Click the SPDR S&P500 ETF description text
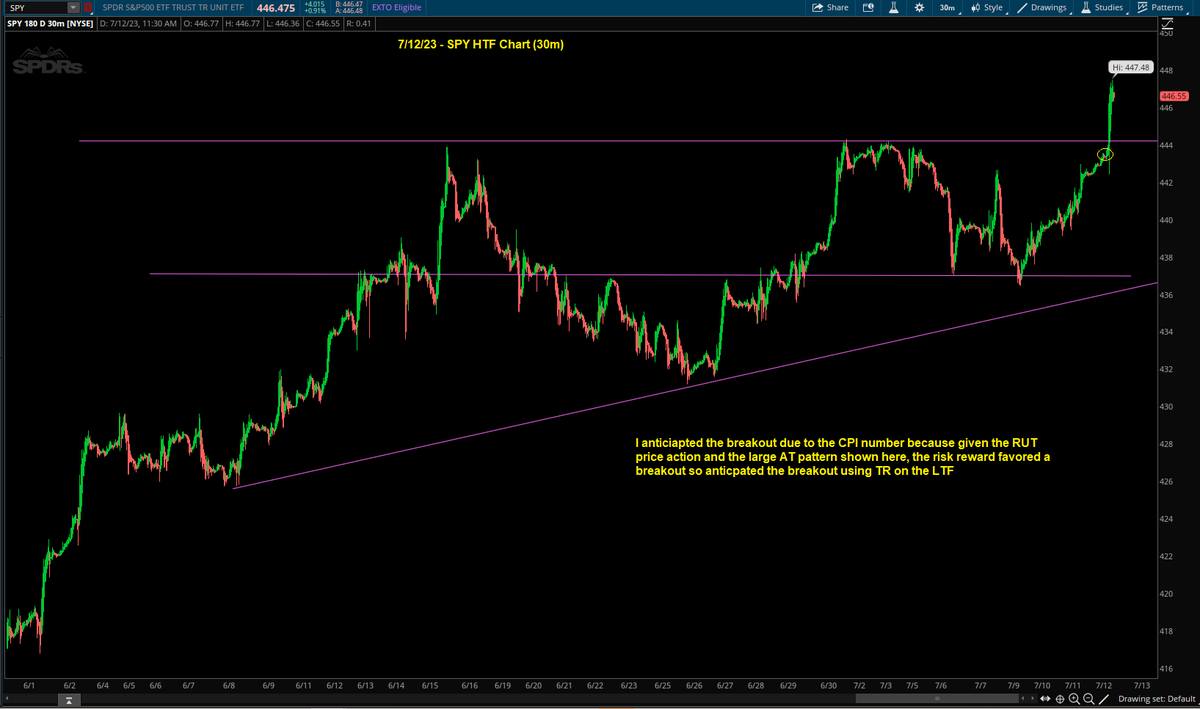1200x709 pixels. [173, 7]
